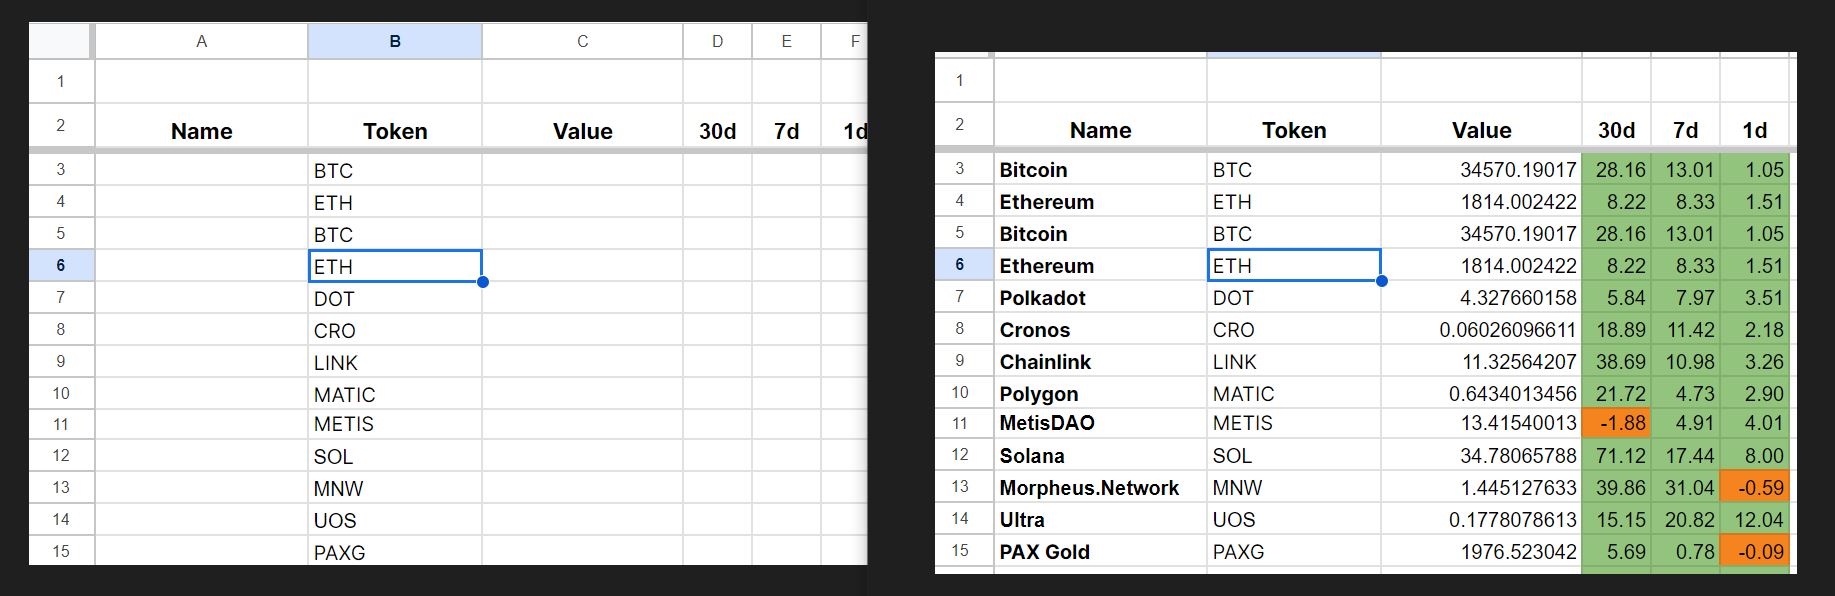Select the orange -1.88 cell

tap(1616, 423)
